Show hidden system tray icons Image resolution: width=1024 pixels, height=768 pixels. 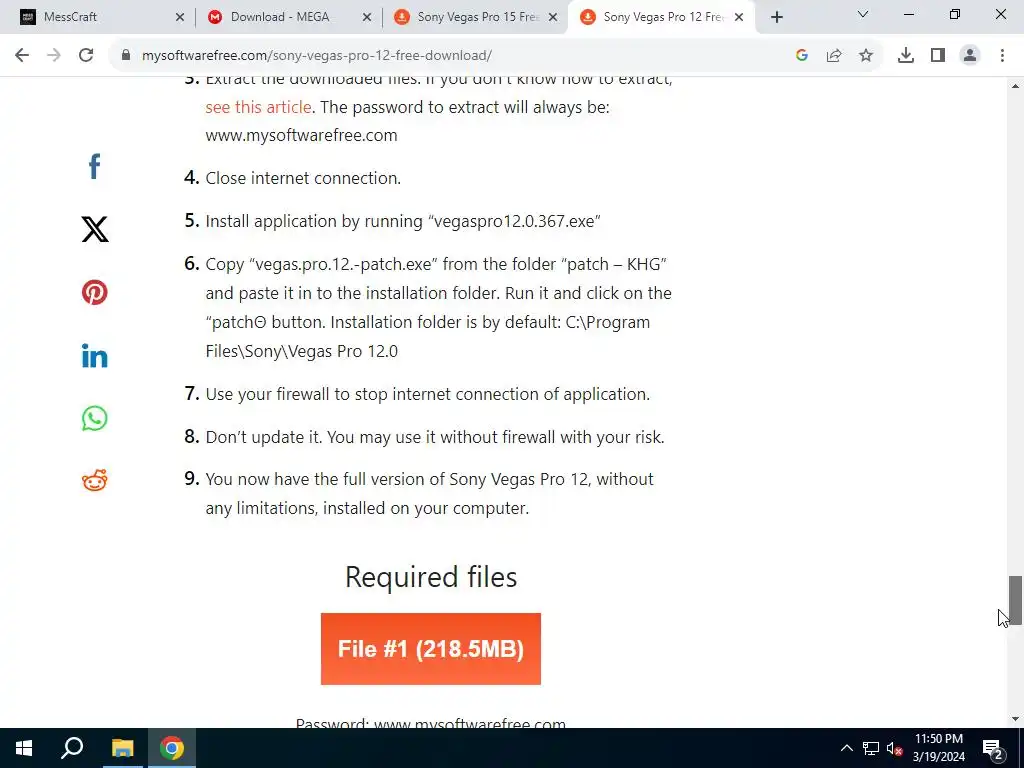(x=846, y=748)
